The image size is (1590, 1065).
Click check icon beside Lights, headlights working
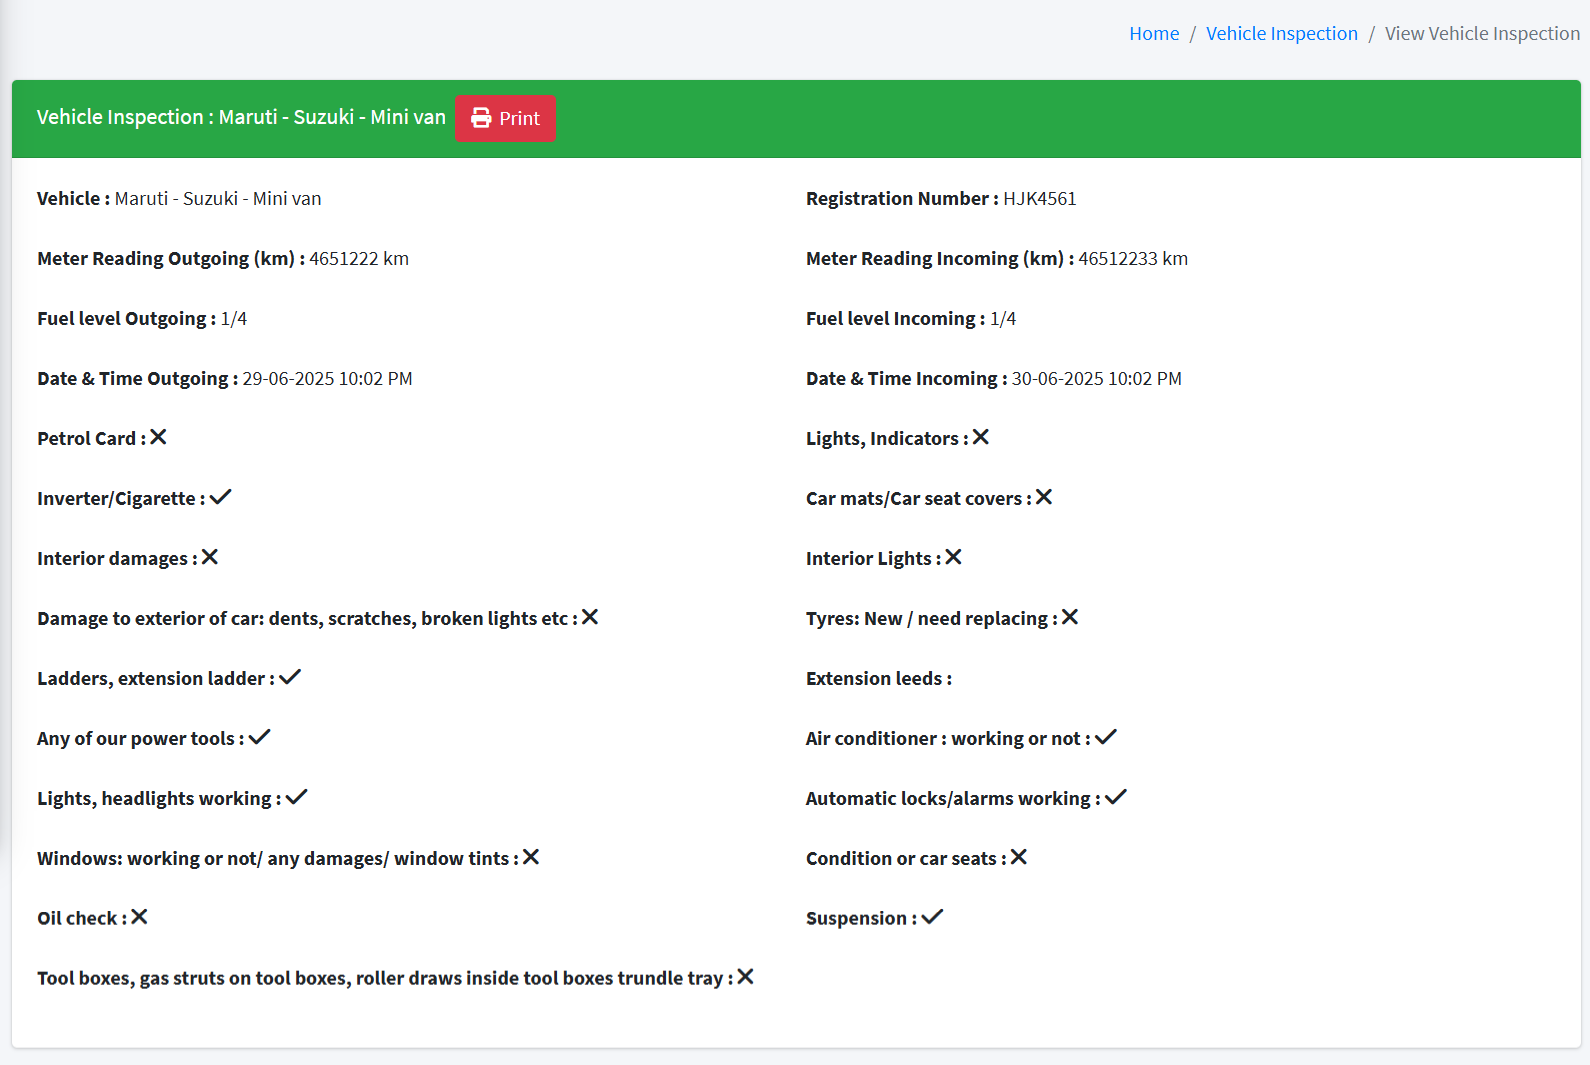[297, 797]
